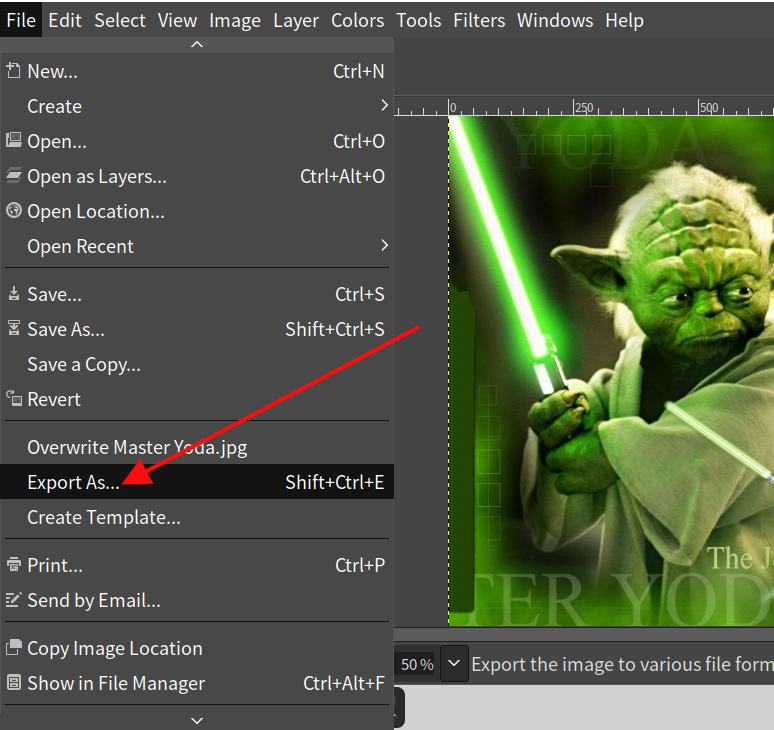
Task: Click the Ctrl+Alt+F shortcut label
Action: point(344,684)
